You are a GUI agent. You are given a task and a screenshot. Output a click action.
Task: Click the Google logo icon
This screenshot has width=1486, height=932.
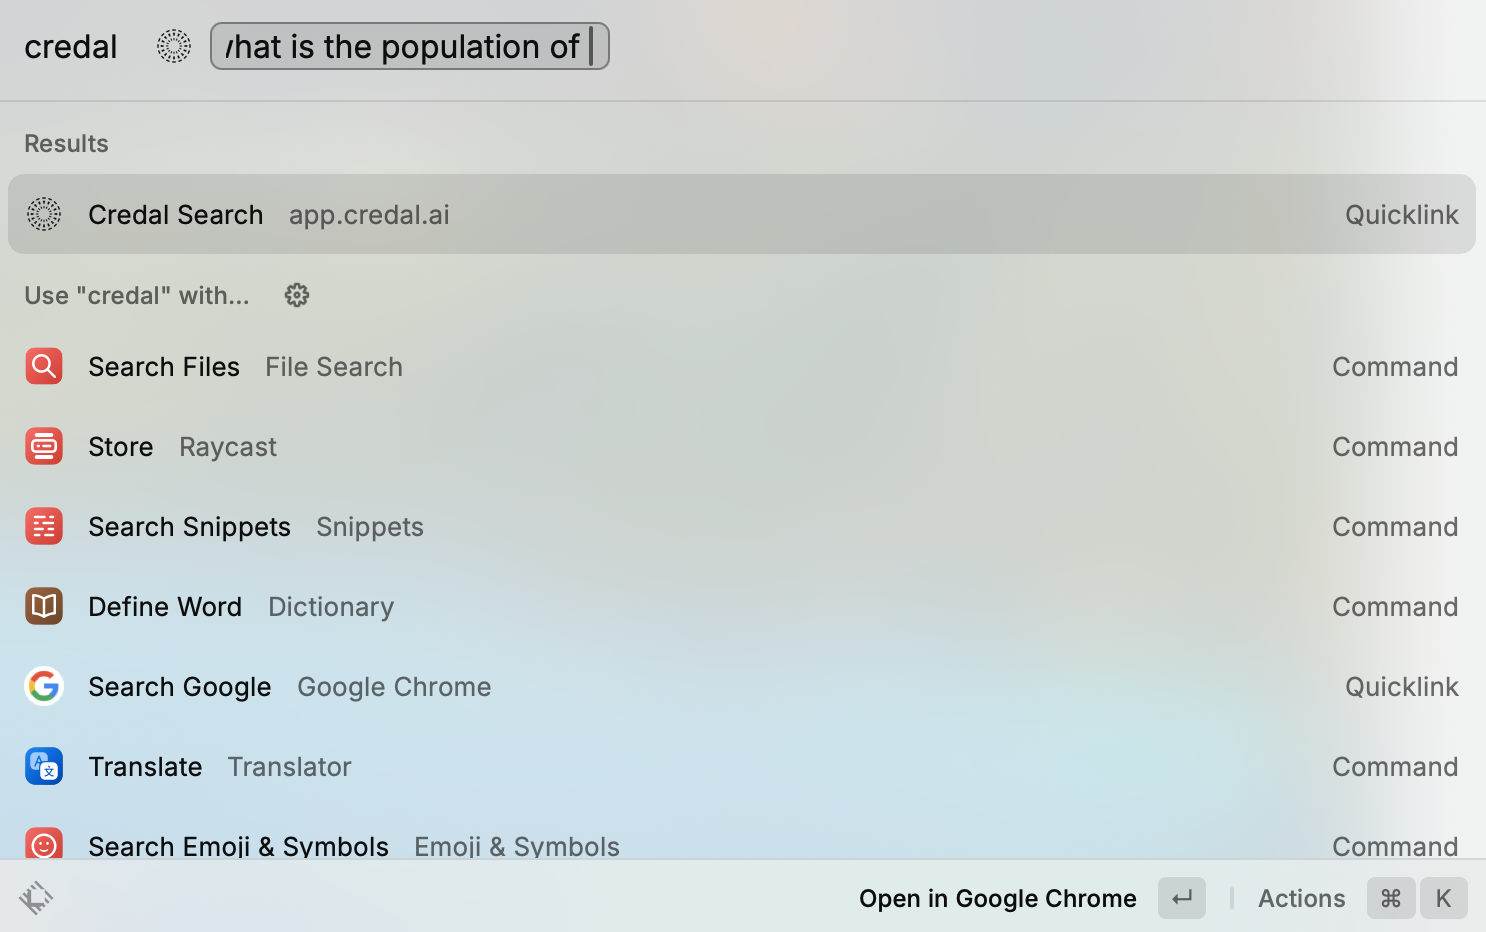point(44,687)
